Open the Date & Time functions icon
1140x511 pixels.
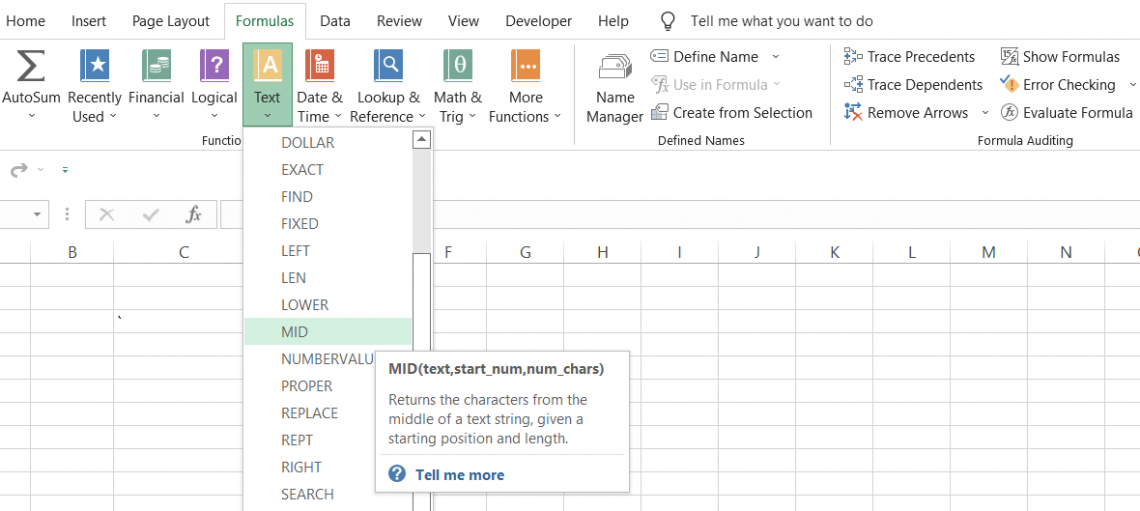click(x=319, y=68)
